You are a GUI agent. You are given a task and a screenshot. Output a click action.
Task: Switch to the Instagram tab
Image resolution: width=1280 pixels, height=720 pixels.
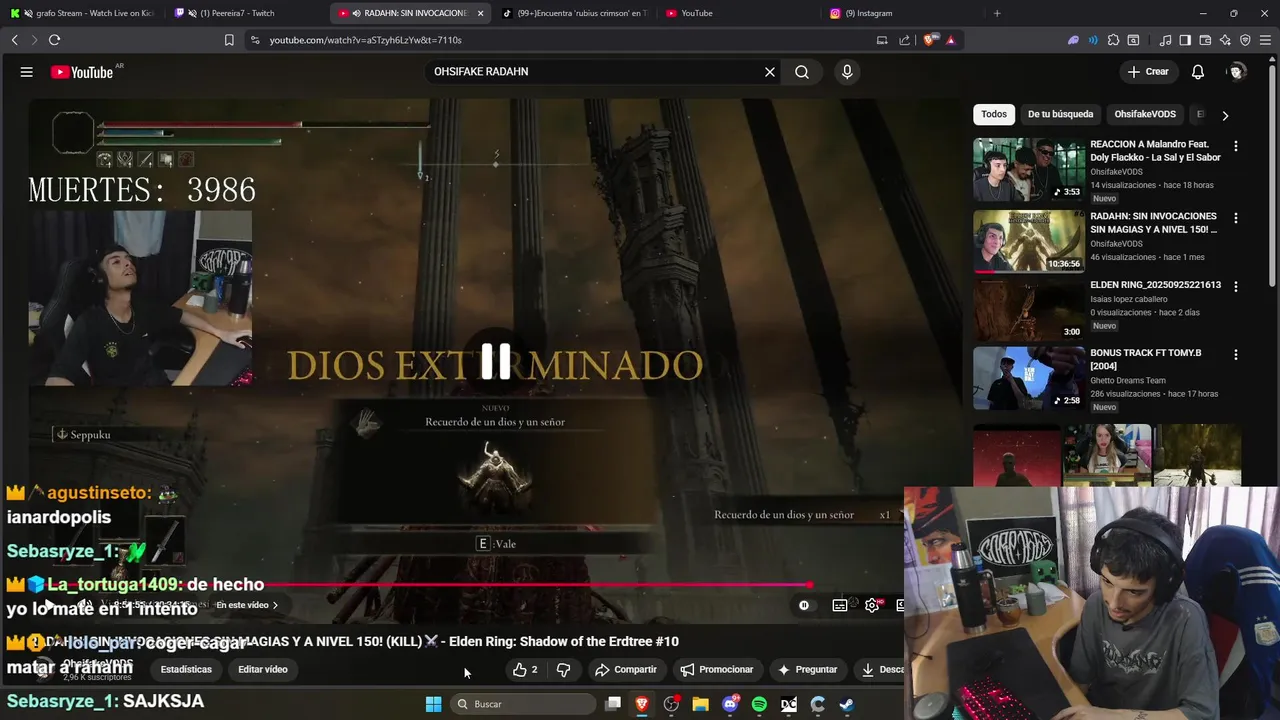pyautogui.click(x=905, y=13)
